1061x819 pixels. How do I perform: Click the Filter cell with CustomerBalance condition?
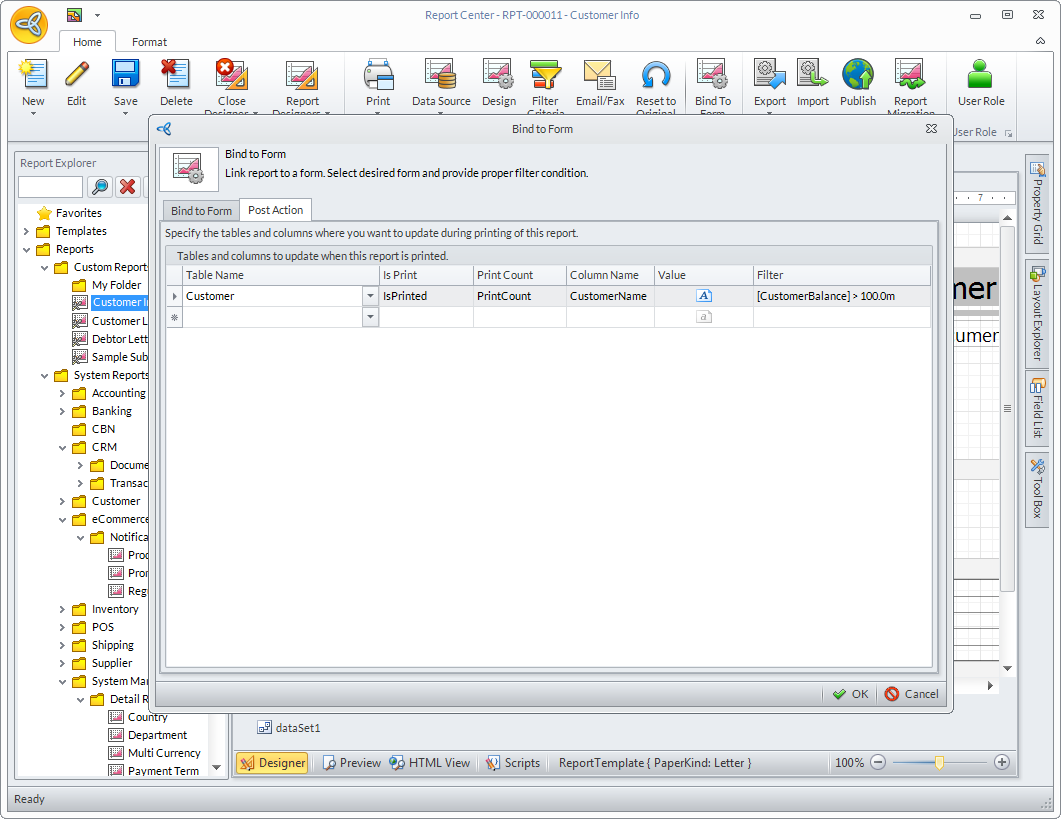(x=840, y=296)
